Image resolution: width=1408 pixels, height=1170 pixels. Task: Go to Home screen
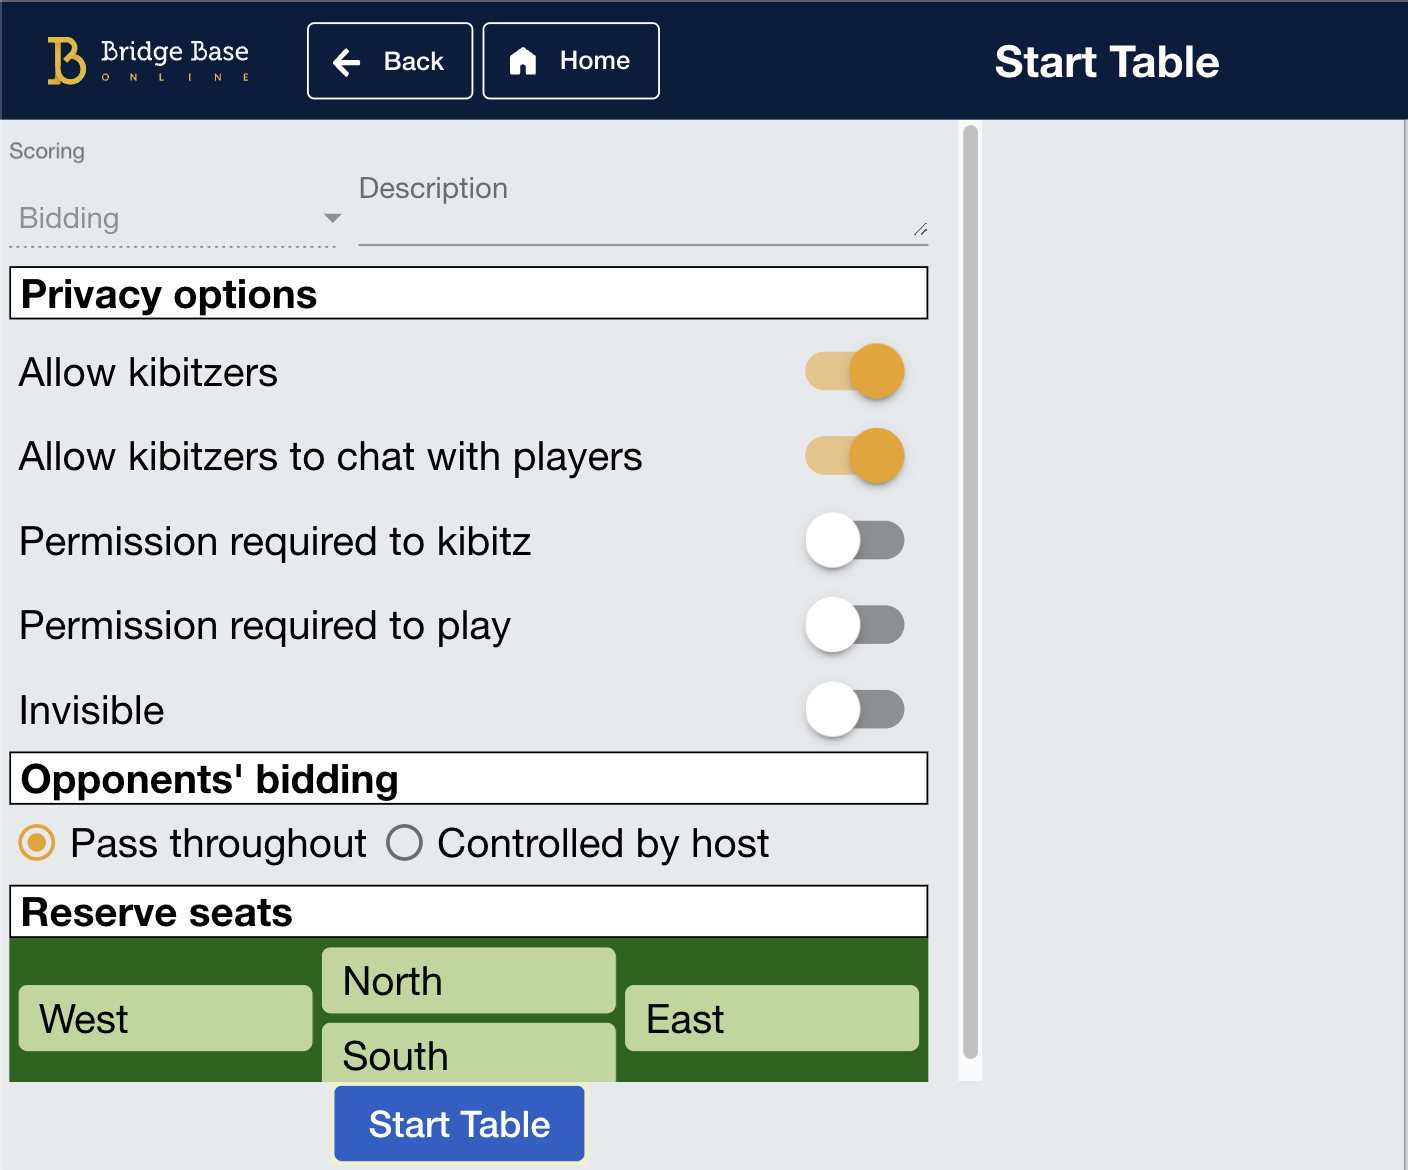pos(570,61)
